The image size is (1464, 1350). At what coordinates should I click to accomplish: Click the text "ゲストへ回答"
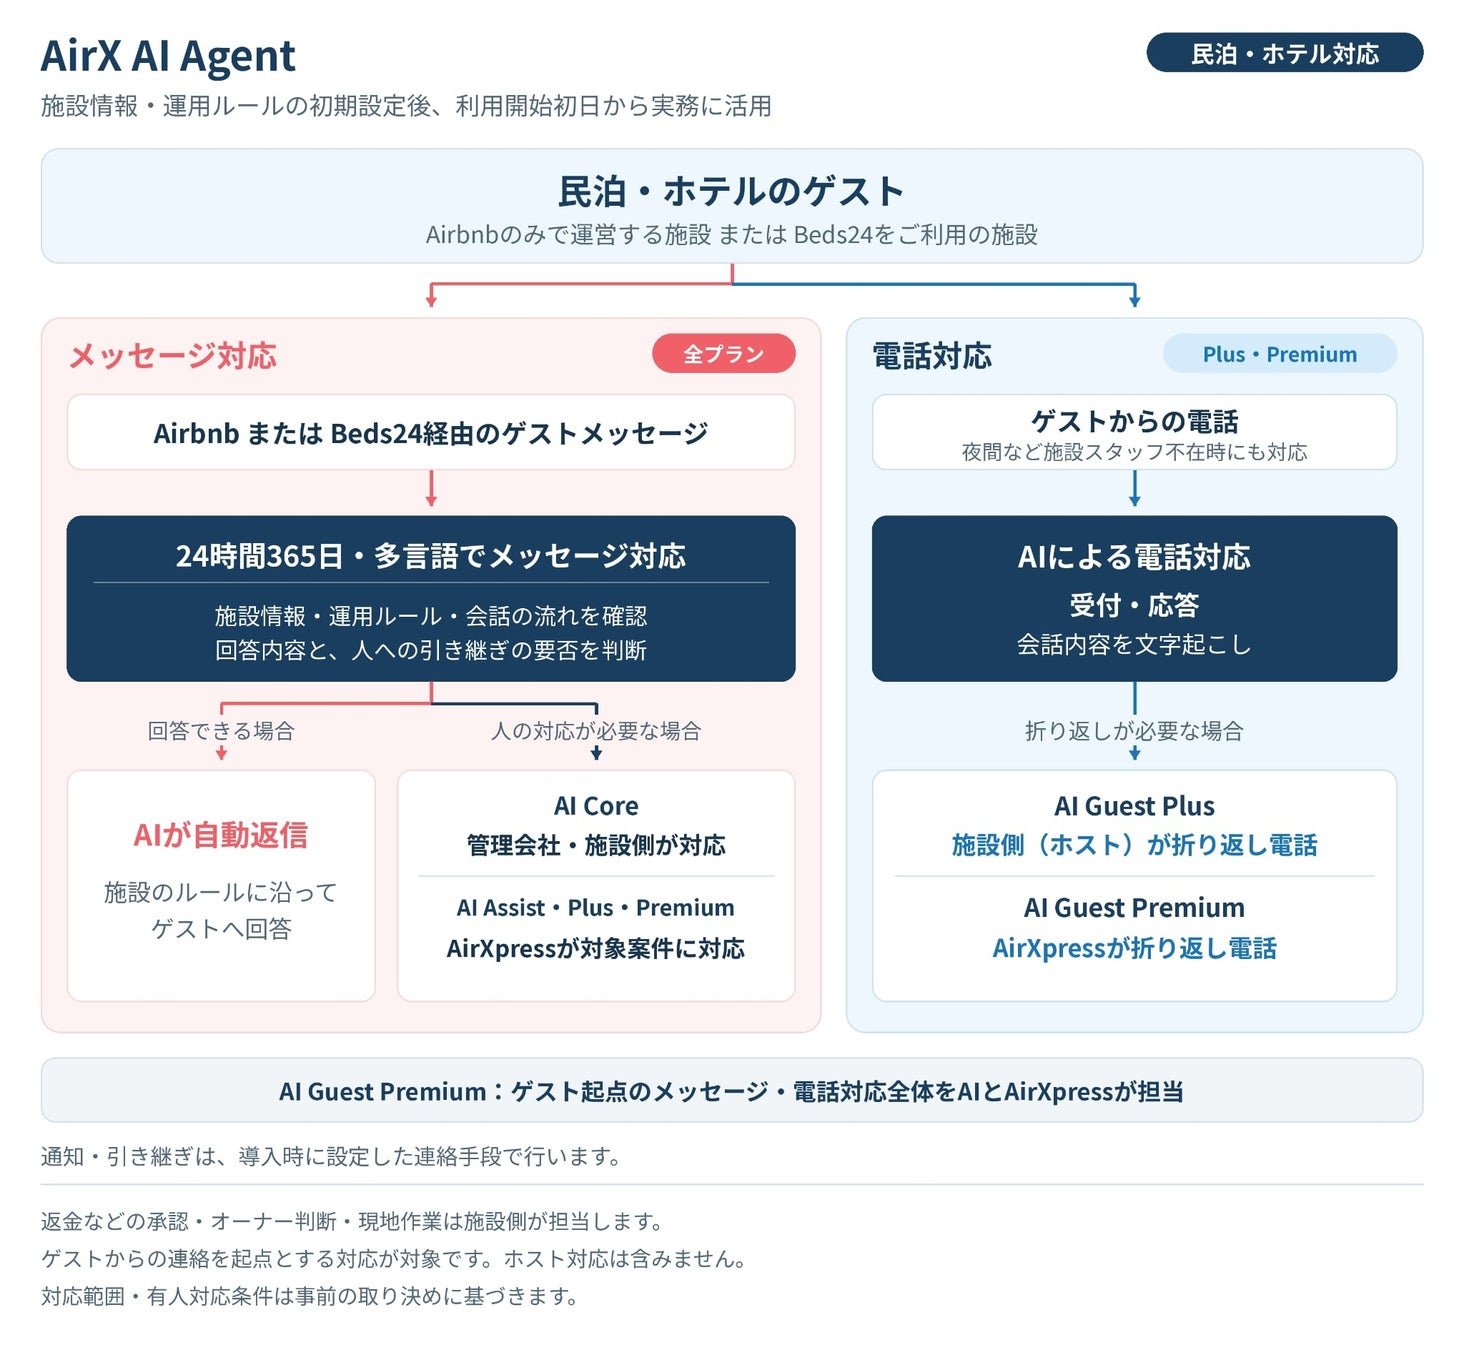pos(221,929)
